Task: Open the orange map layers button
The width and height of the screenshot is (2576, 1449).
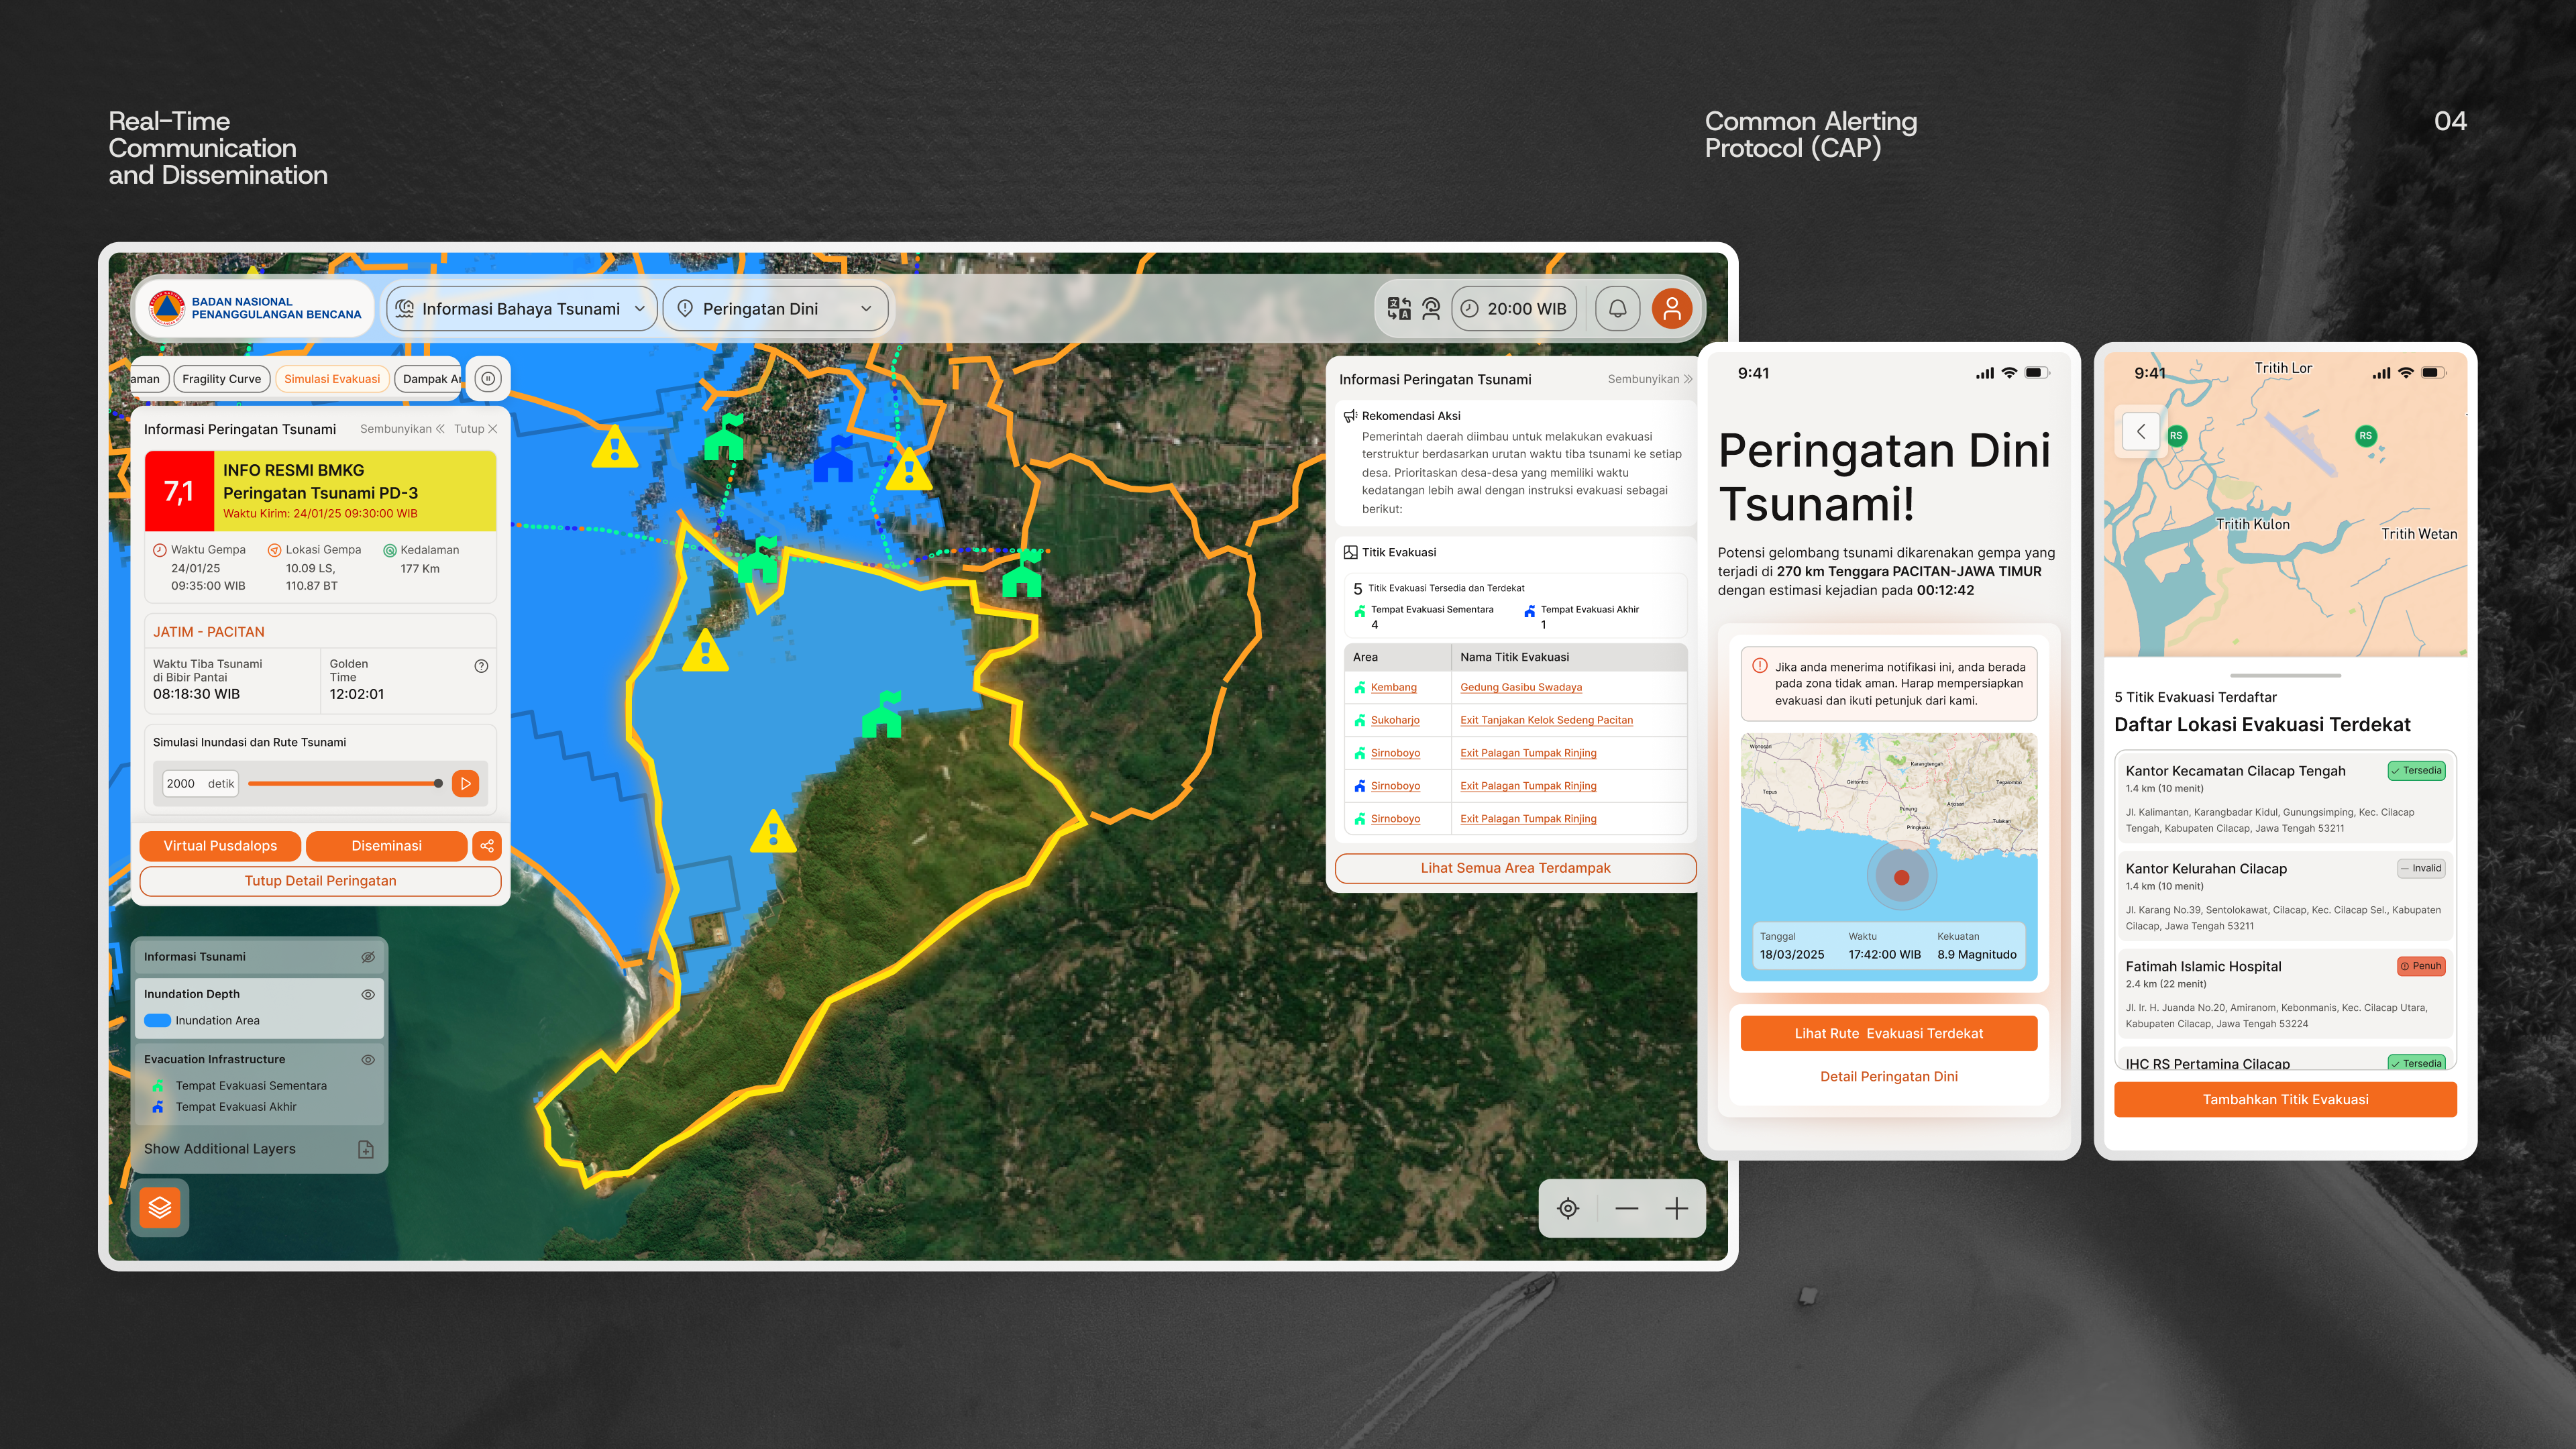Action: click(160, 1208)
